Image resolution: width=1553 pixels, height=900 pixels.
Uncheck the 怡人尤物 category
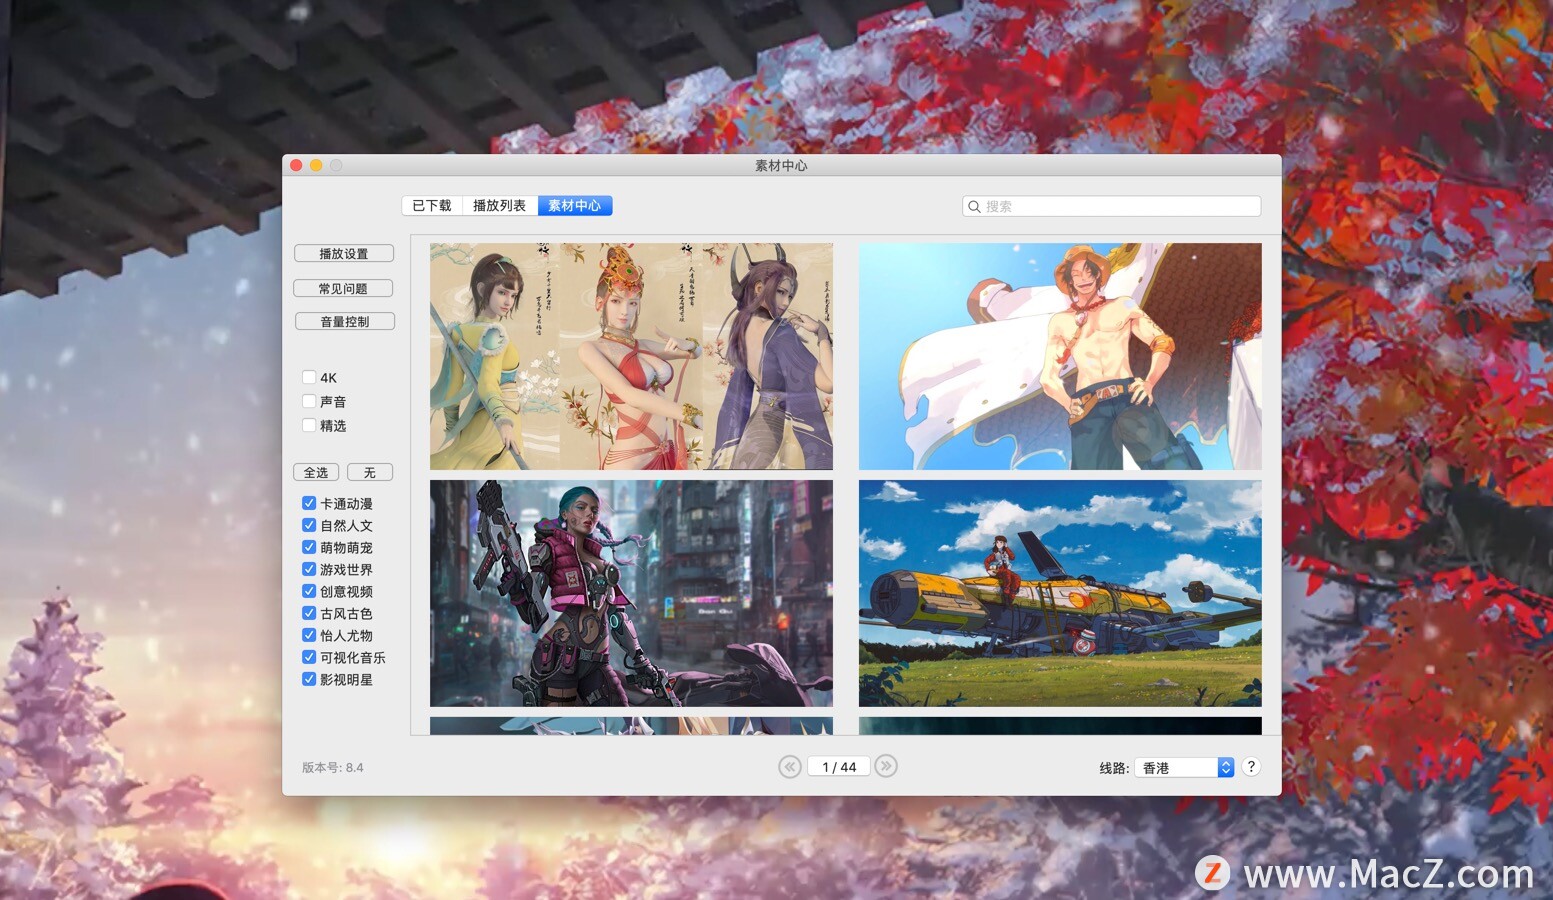pyautogui.click(x=309, y=635)
